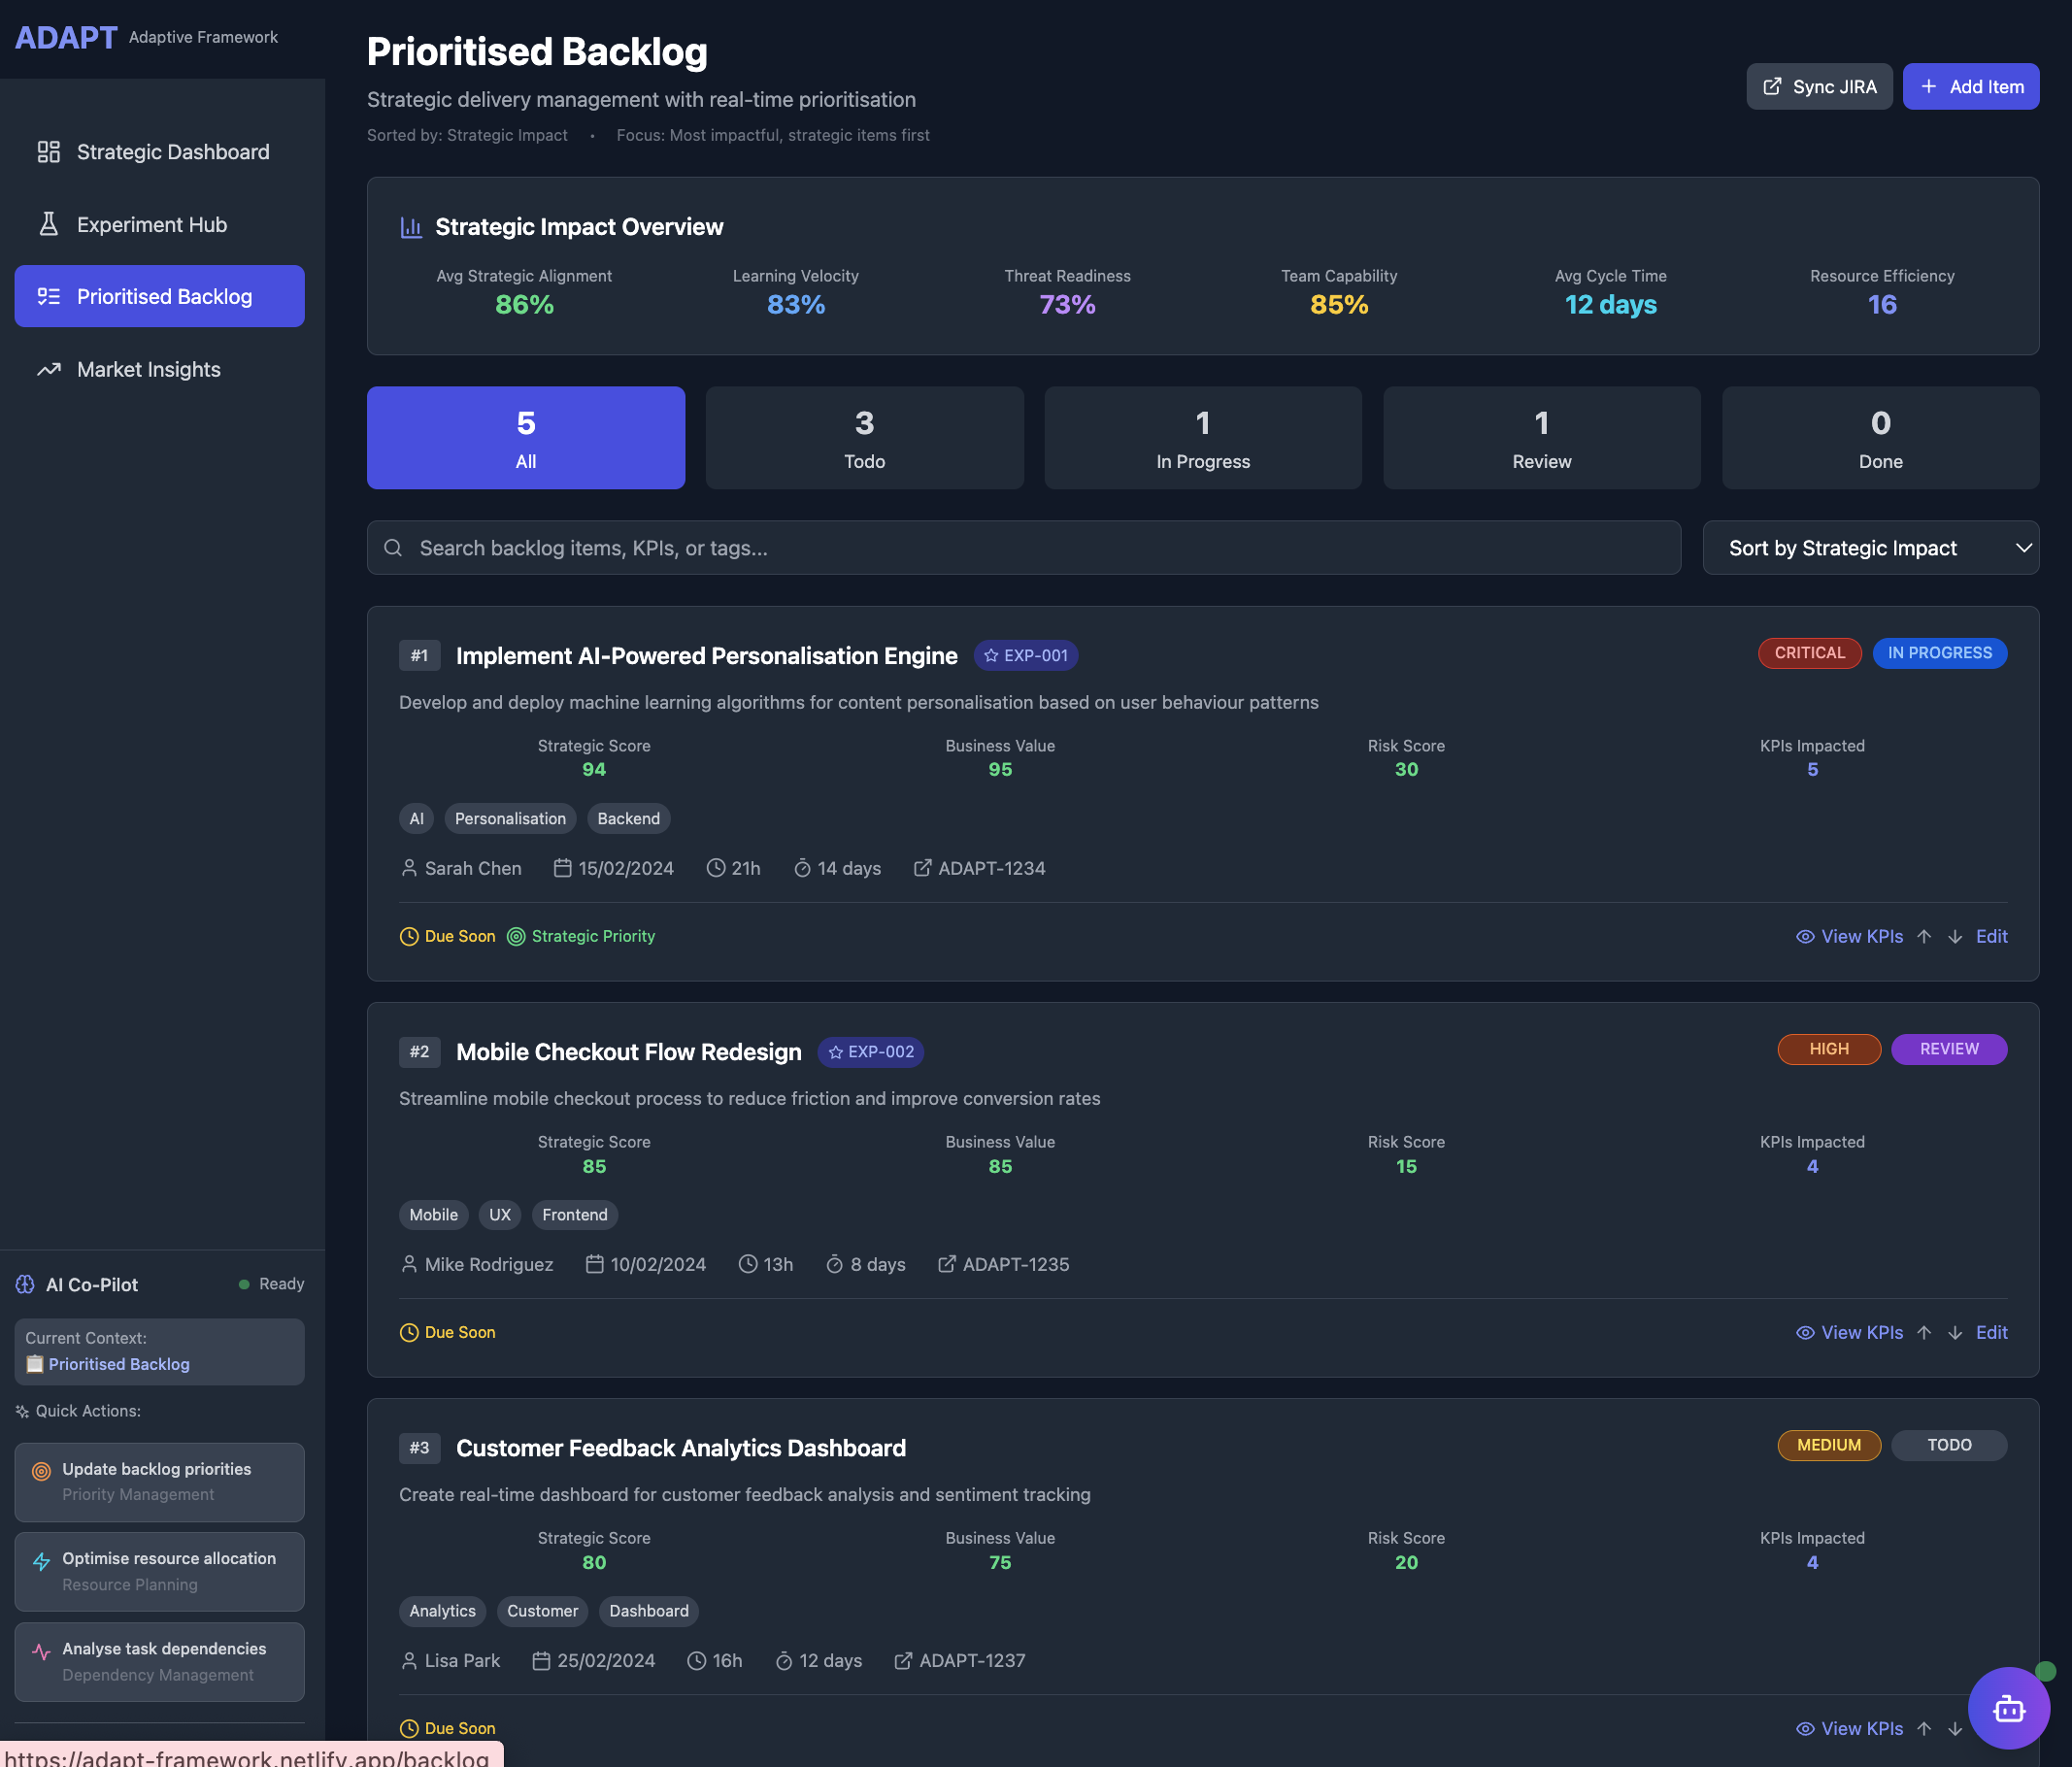This screenshot has height=1767, width=2072.
Task: Click the EXP-001 experiment star badge
Action: [1025, 655]
